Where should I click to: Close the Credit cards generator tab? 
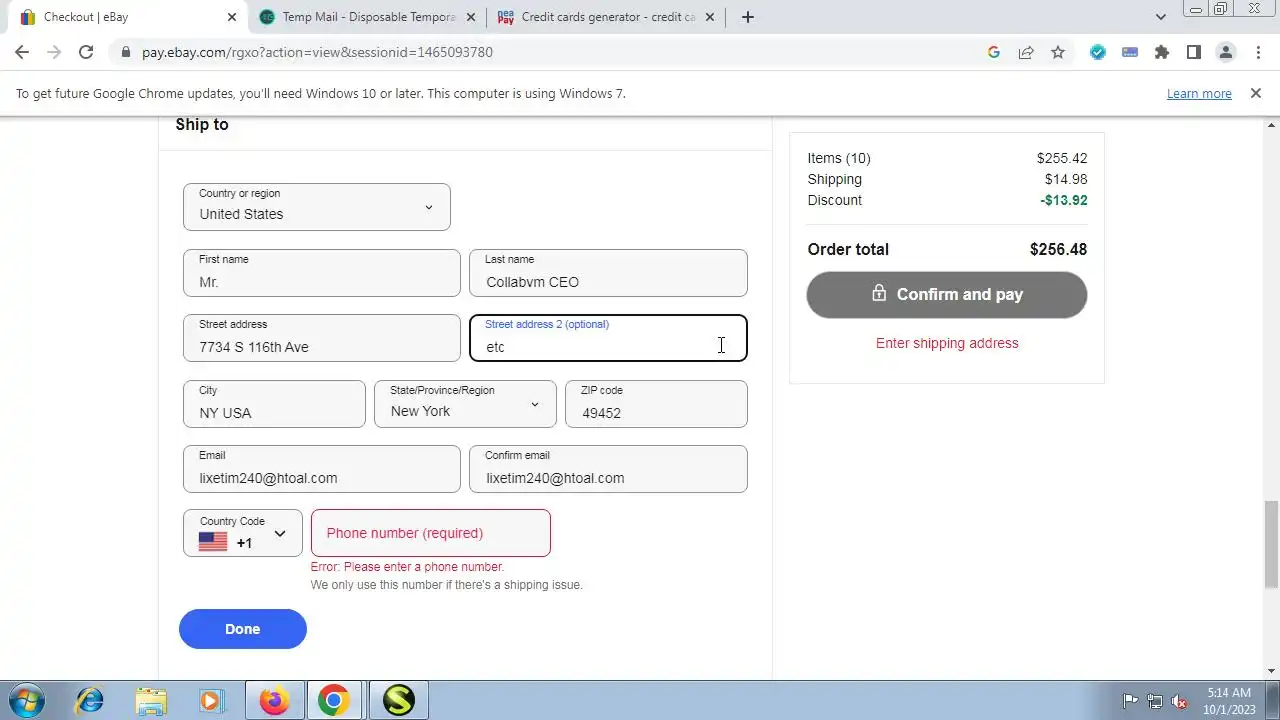pos(711,17)
